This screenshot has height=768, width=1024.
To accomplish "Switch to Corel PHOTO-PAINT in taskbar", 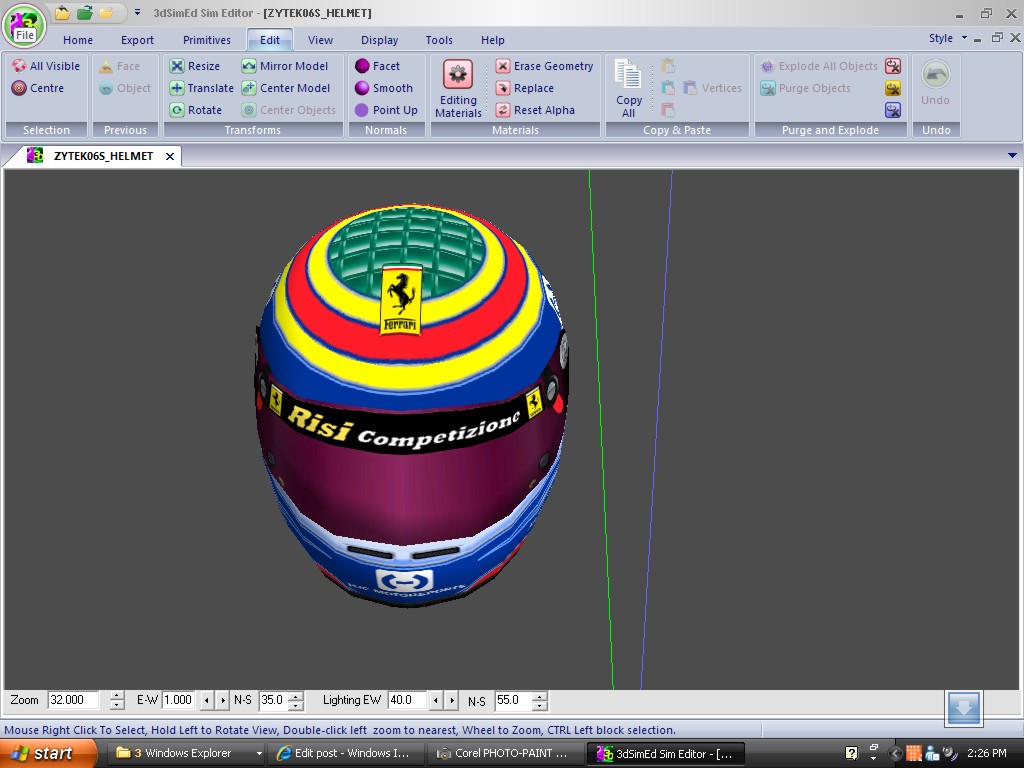I will [x=506, y=753].
